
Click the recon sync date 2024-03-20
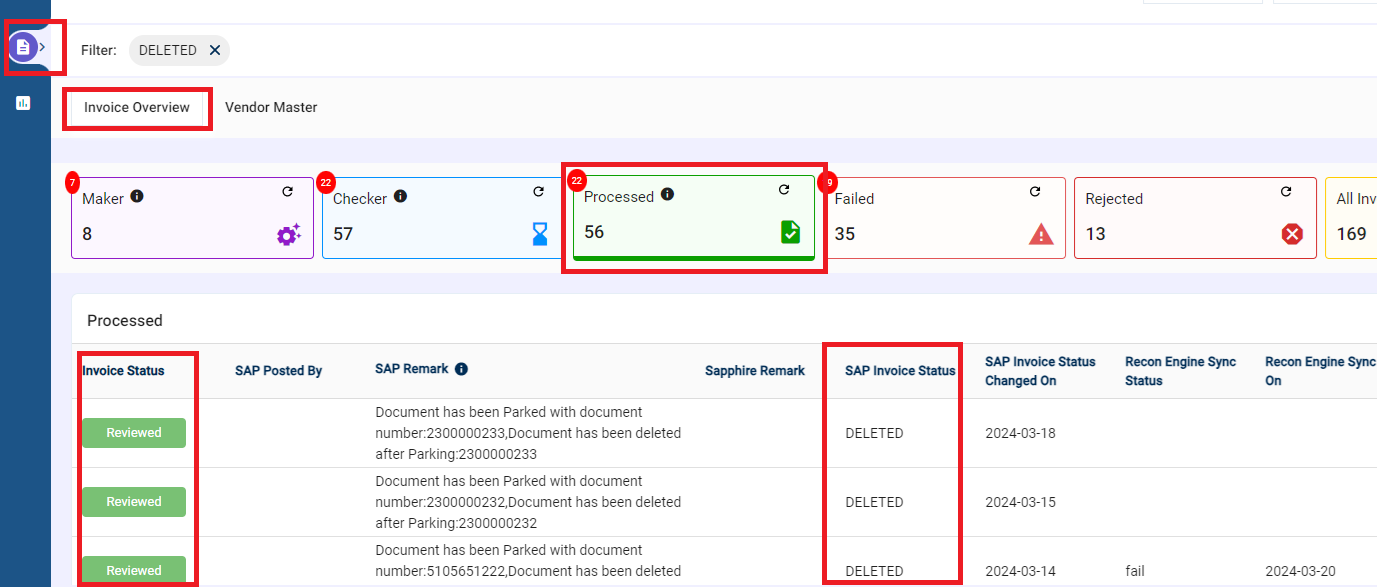(1300, 571)
